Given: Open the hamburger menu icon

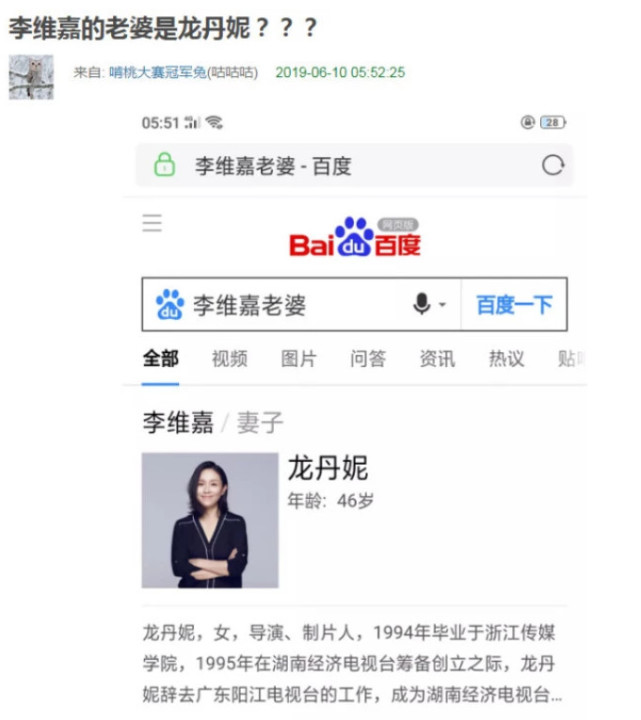Looking at the screenshot, I should click(152, 223).
